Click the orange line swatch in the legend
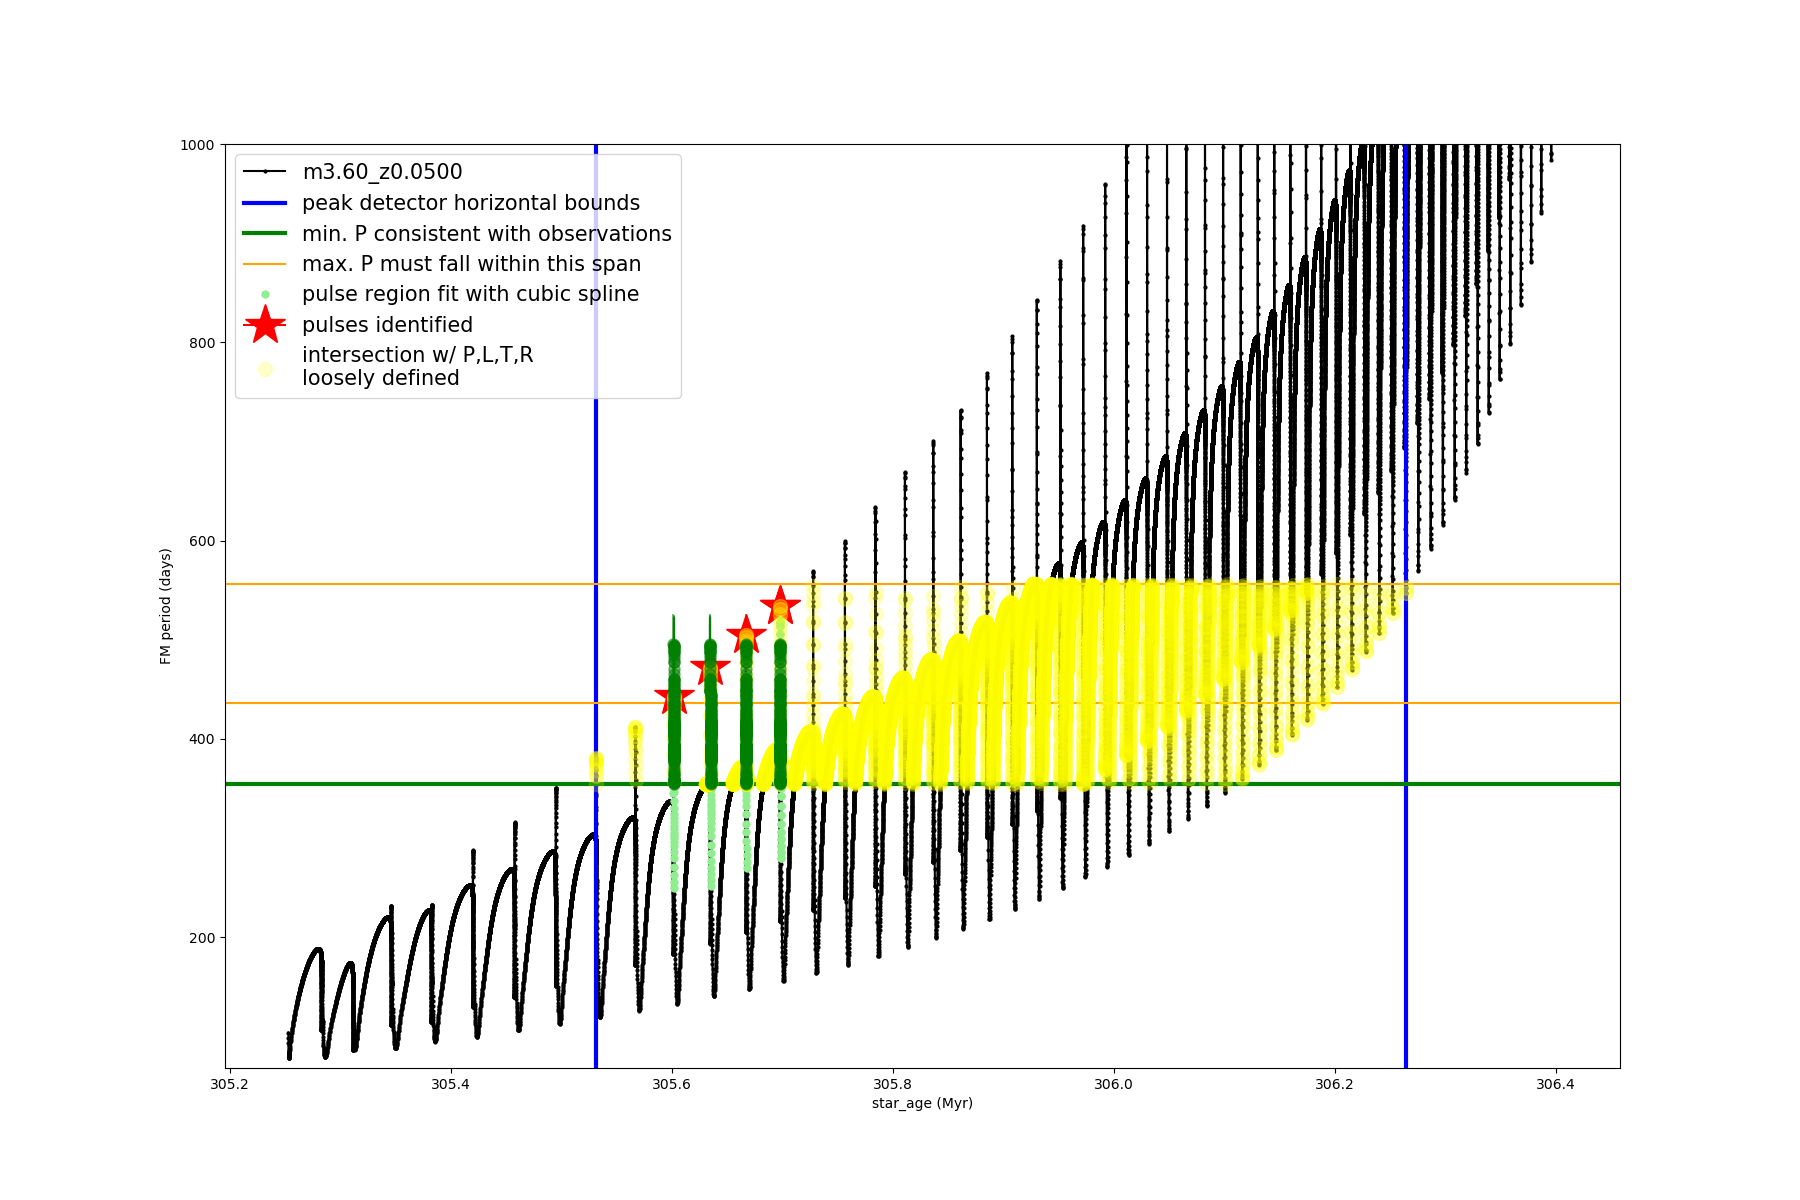This screenshot has width=1800, height=1200. click(x=265, y=264)
